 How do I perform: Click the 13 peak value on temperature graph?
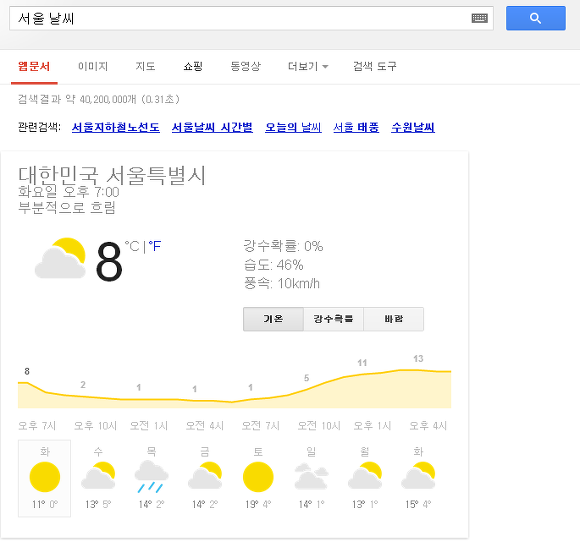click(x=418, y=359)
